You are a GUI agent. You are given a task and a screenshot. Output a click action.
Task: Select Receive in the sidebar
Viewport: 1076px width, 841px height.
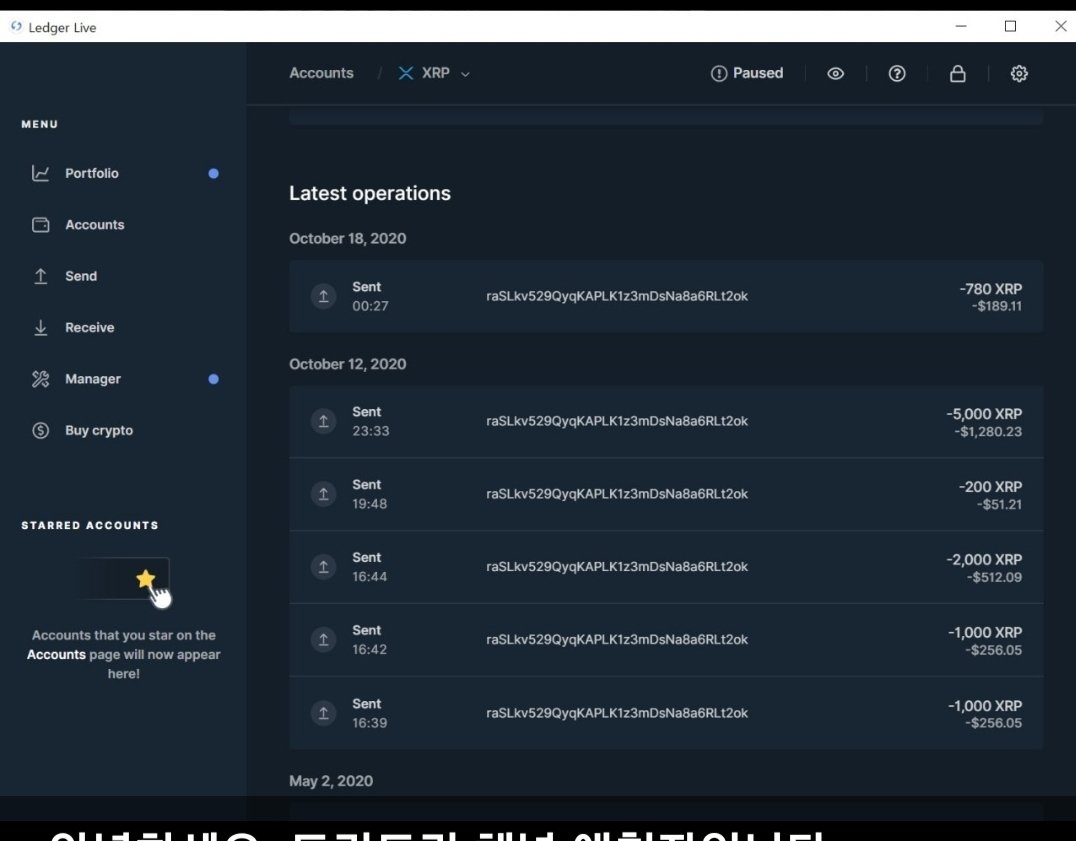tap(124, 328)
